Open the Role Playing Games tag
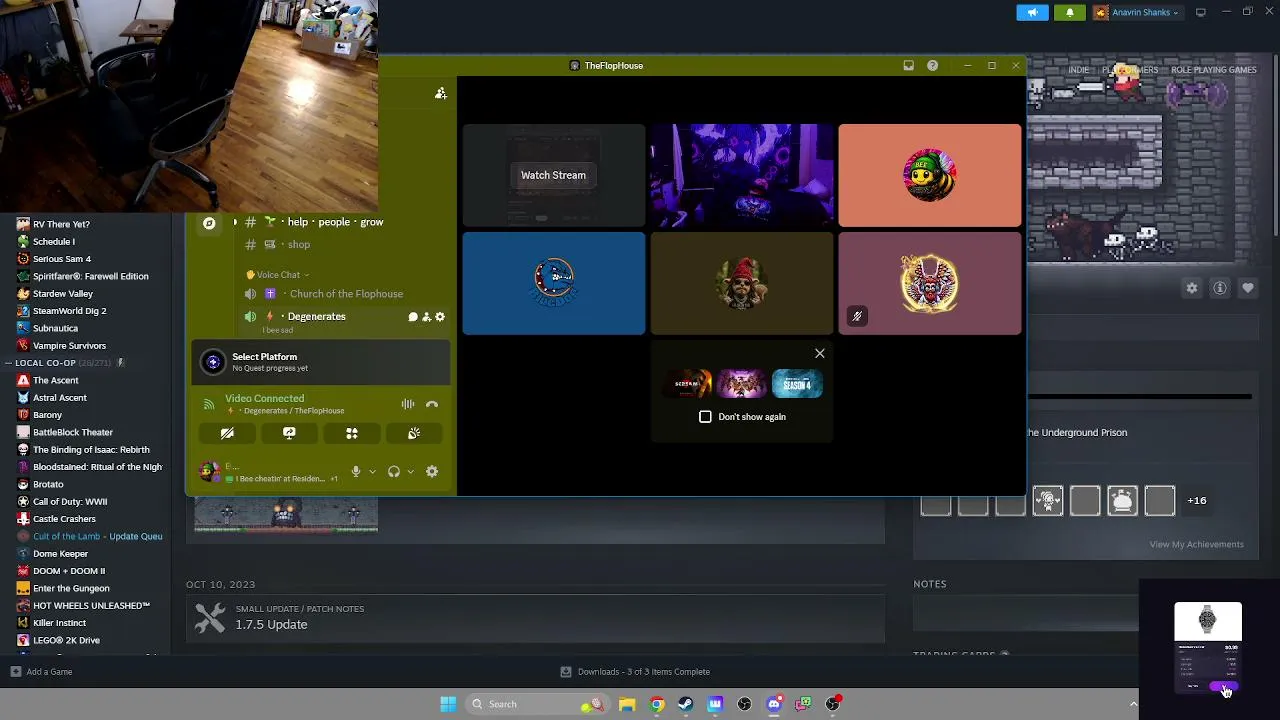This screenshot has height=720, width=1280. [1214, 70]
